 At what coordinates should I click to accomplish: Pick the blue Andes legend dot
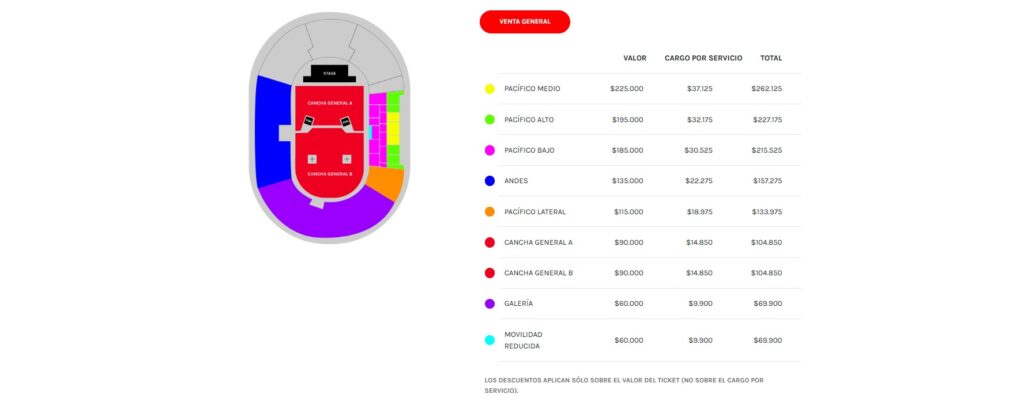(489, 181)
